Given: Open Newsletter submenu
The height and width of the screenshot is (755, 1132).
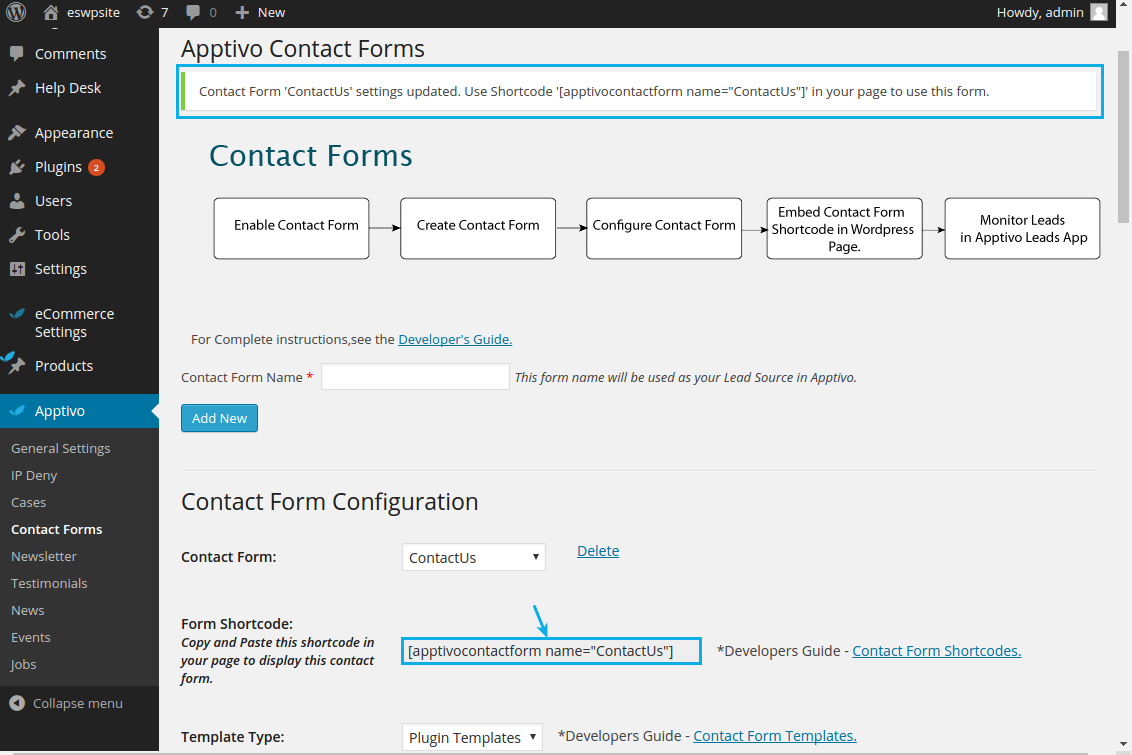Looking at the screenshot, I should pyautogui.click(x=43, y=557).
